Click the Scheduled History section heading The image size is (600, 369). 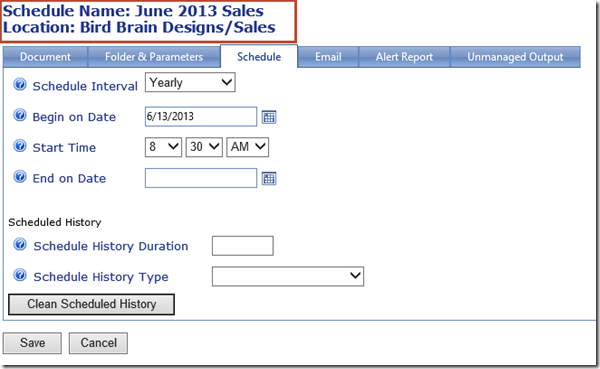pos(55,222)
